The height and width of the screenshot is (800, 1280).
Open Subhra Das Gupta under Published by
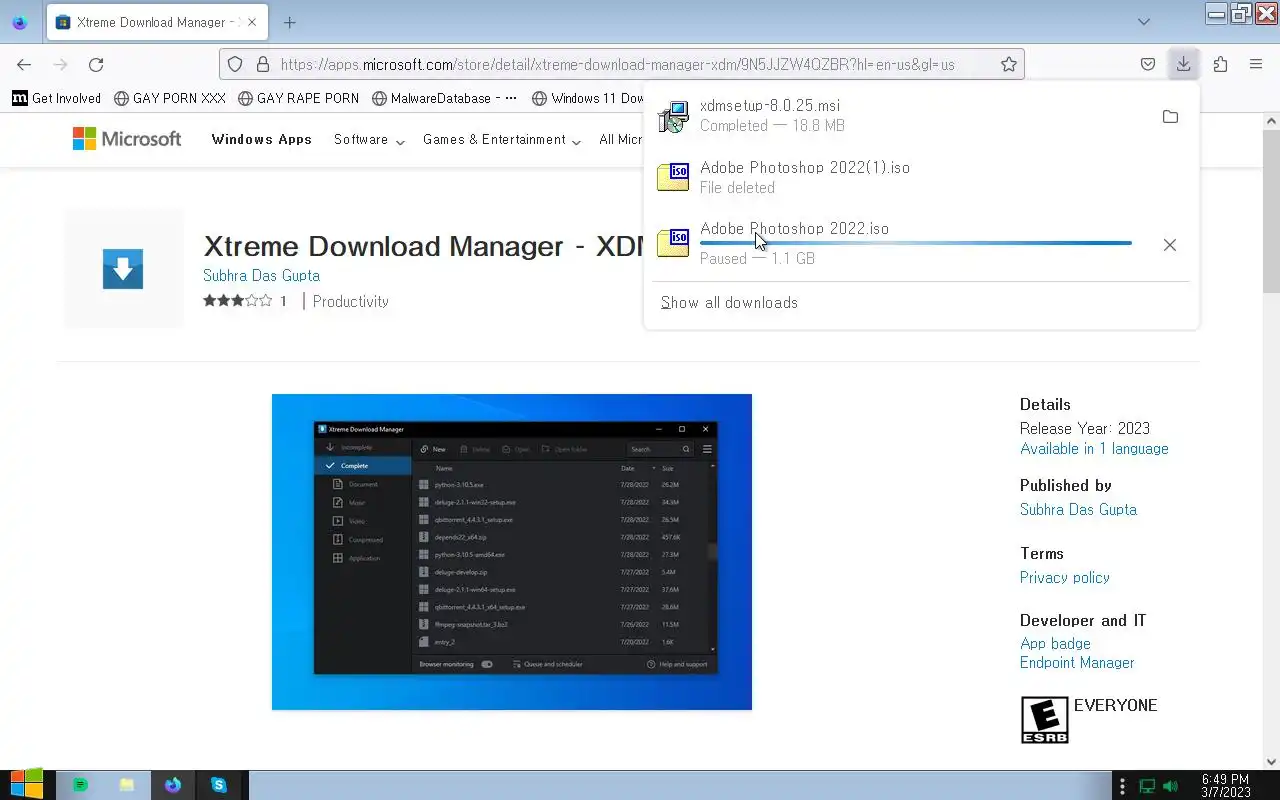(1078, 509)
